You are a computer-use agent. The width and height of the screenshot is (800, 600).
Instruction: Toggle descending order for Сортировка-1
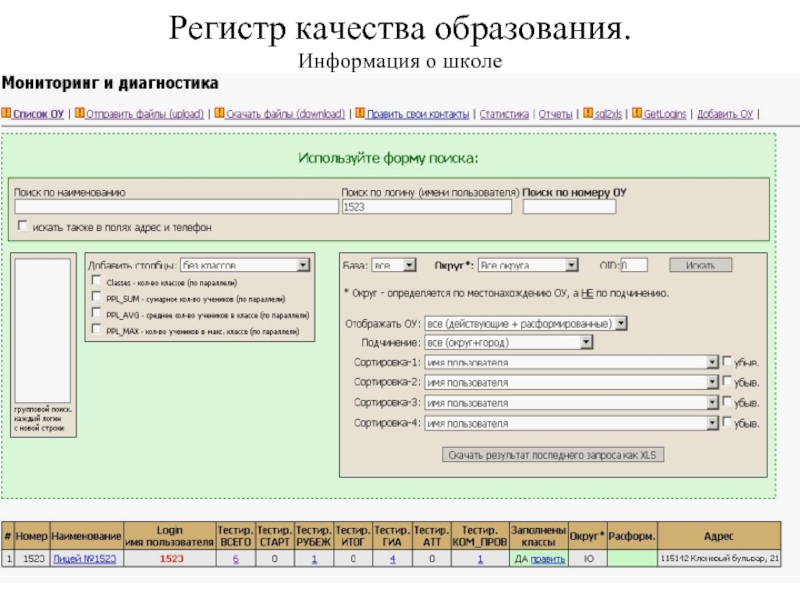(x=726, y=362)
